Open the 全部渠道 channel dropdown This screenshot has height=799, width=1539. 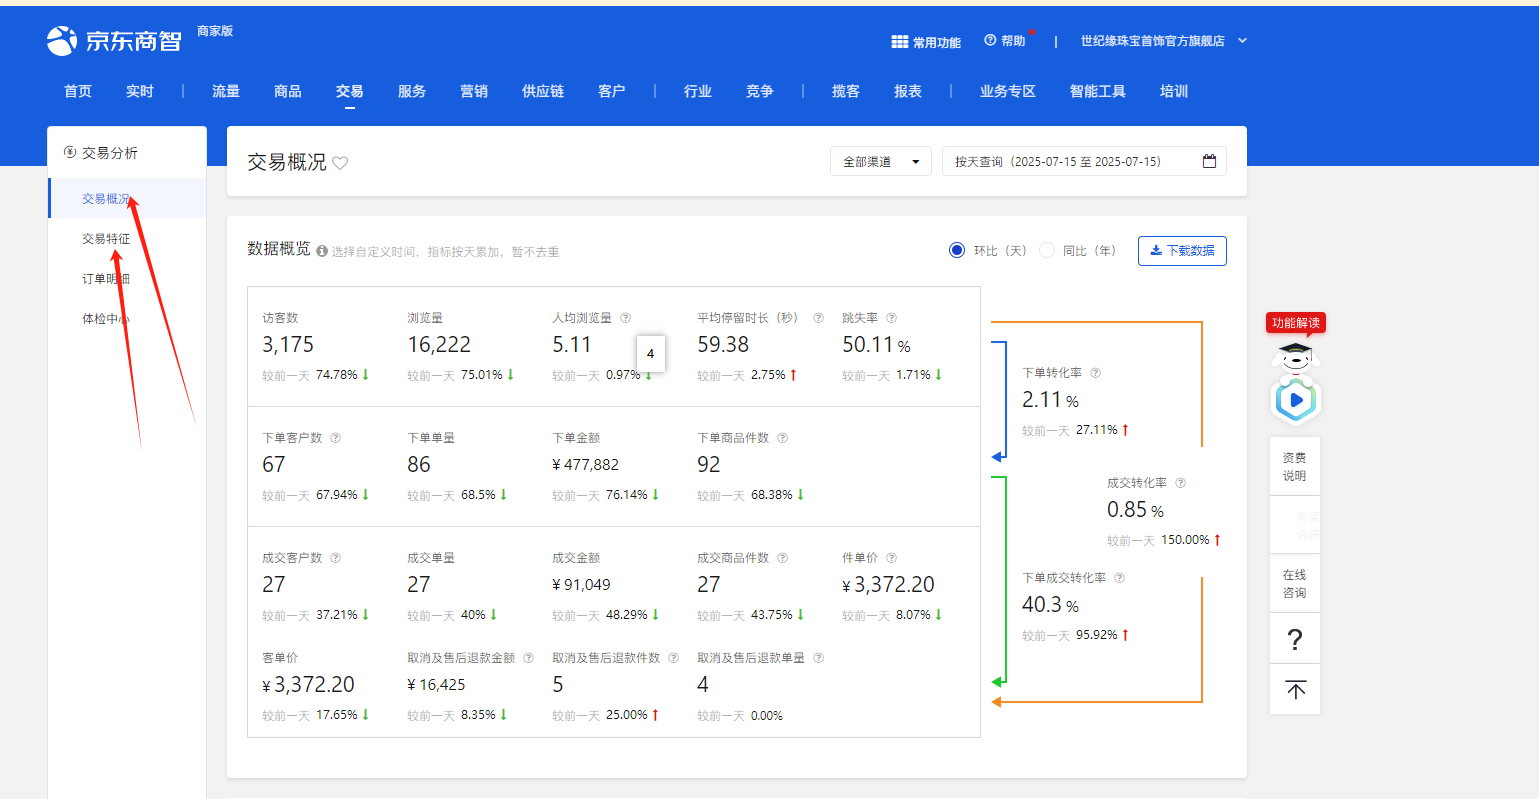click(x=880, y=162)
